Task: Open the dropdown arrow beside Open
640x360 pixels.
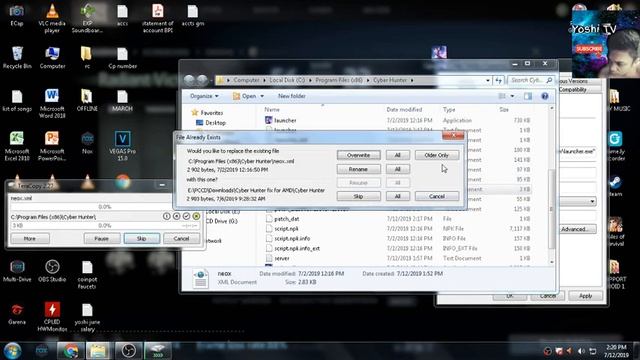Action: click(x=262, y=96)
